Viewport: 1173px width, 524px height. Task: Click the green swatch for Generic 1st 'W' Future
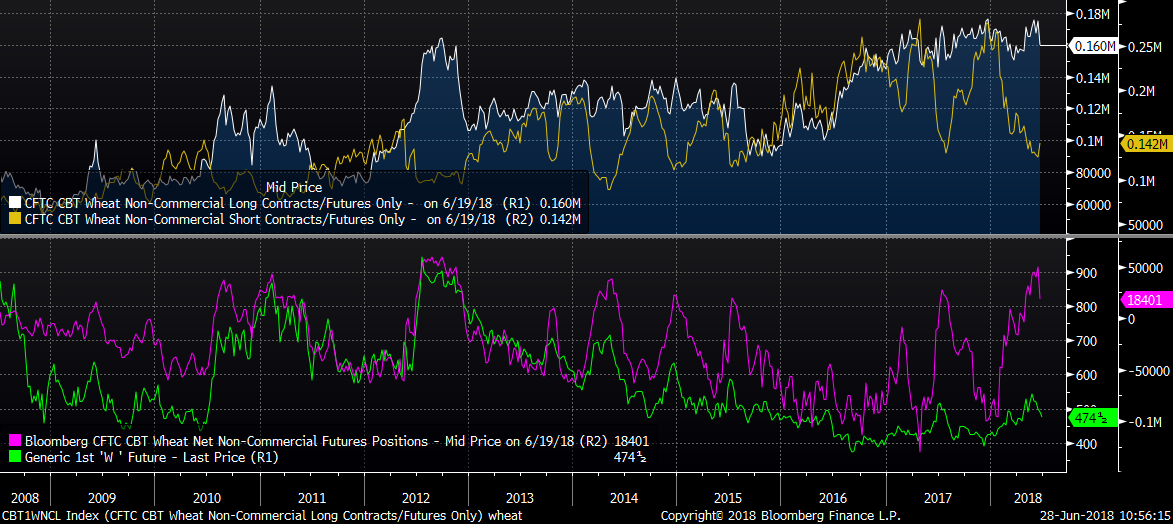tap(15, 457)
